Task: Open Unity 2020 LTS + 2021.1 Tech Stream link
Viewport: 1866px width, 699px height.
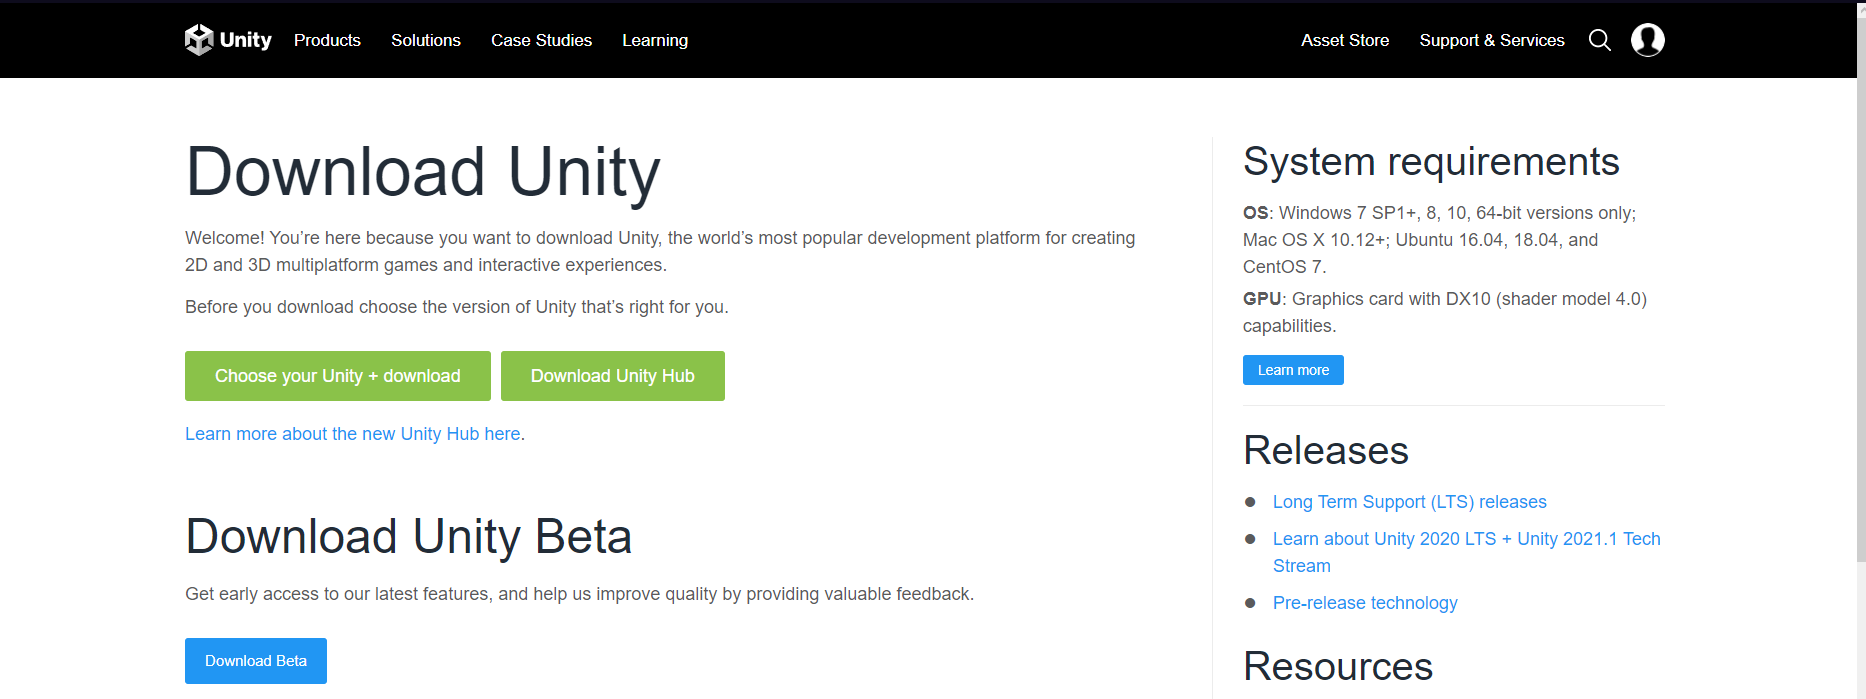Action: 1465,540
